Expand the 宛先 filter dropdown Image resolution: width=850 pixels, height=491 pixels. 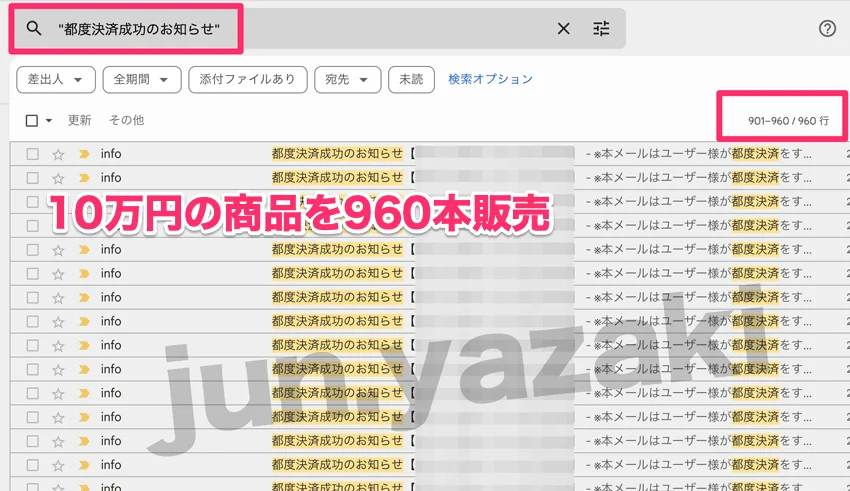[347, 80]
